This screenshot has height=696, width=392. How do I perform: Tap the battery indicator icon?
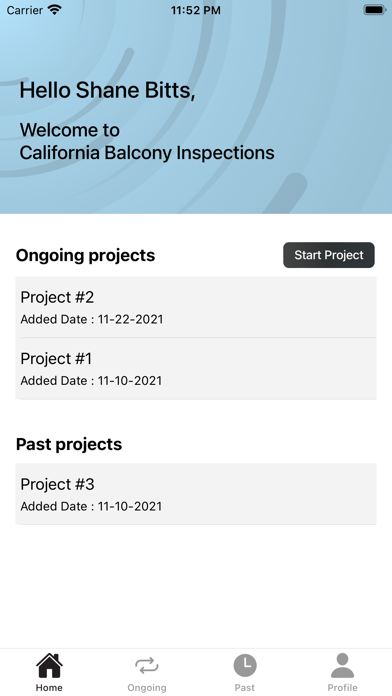point(375,10)
